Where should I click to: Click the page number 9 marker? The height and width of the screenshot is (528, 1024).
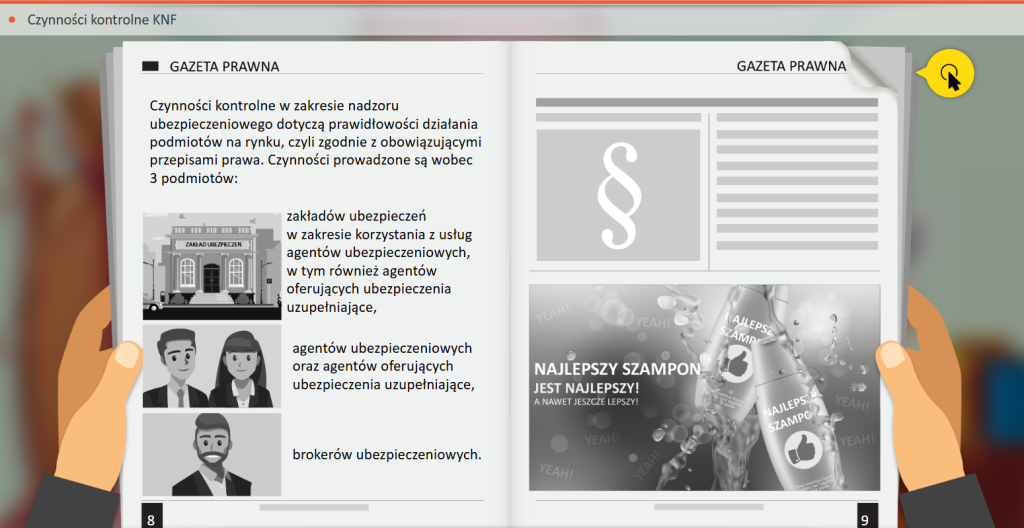point(867,517)
